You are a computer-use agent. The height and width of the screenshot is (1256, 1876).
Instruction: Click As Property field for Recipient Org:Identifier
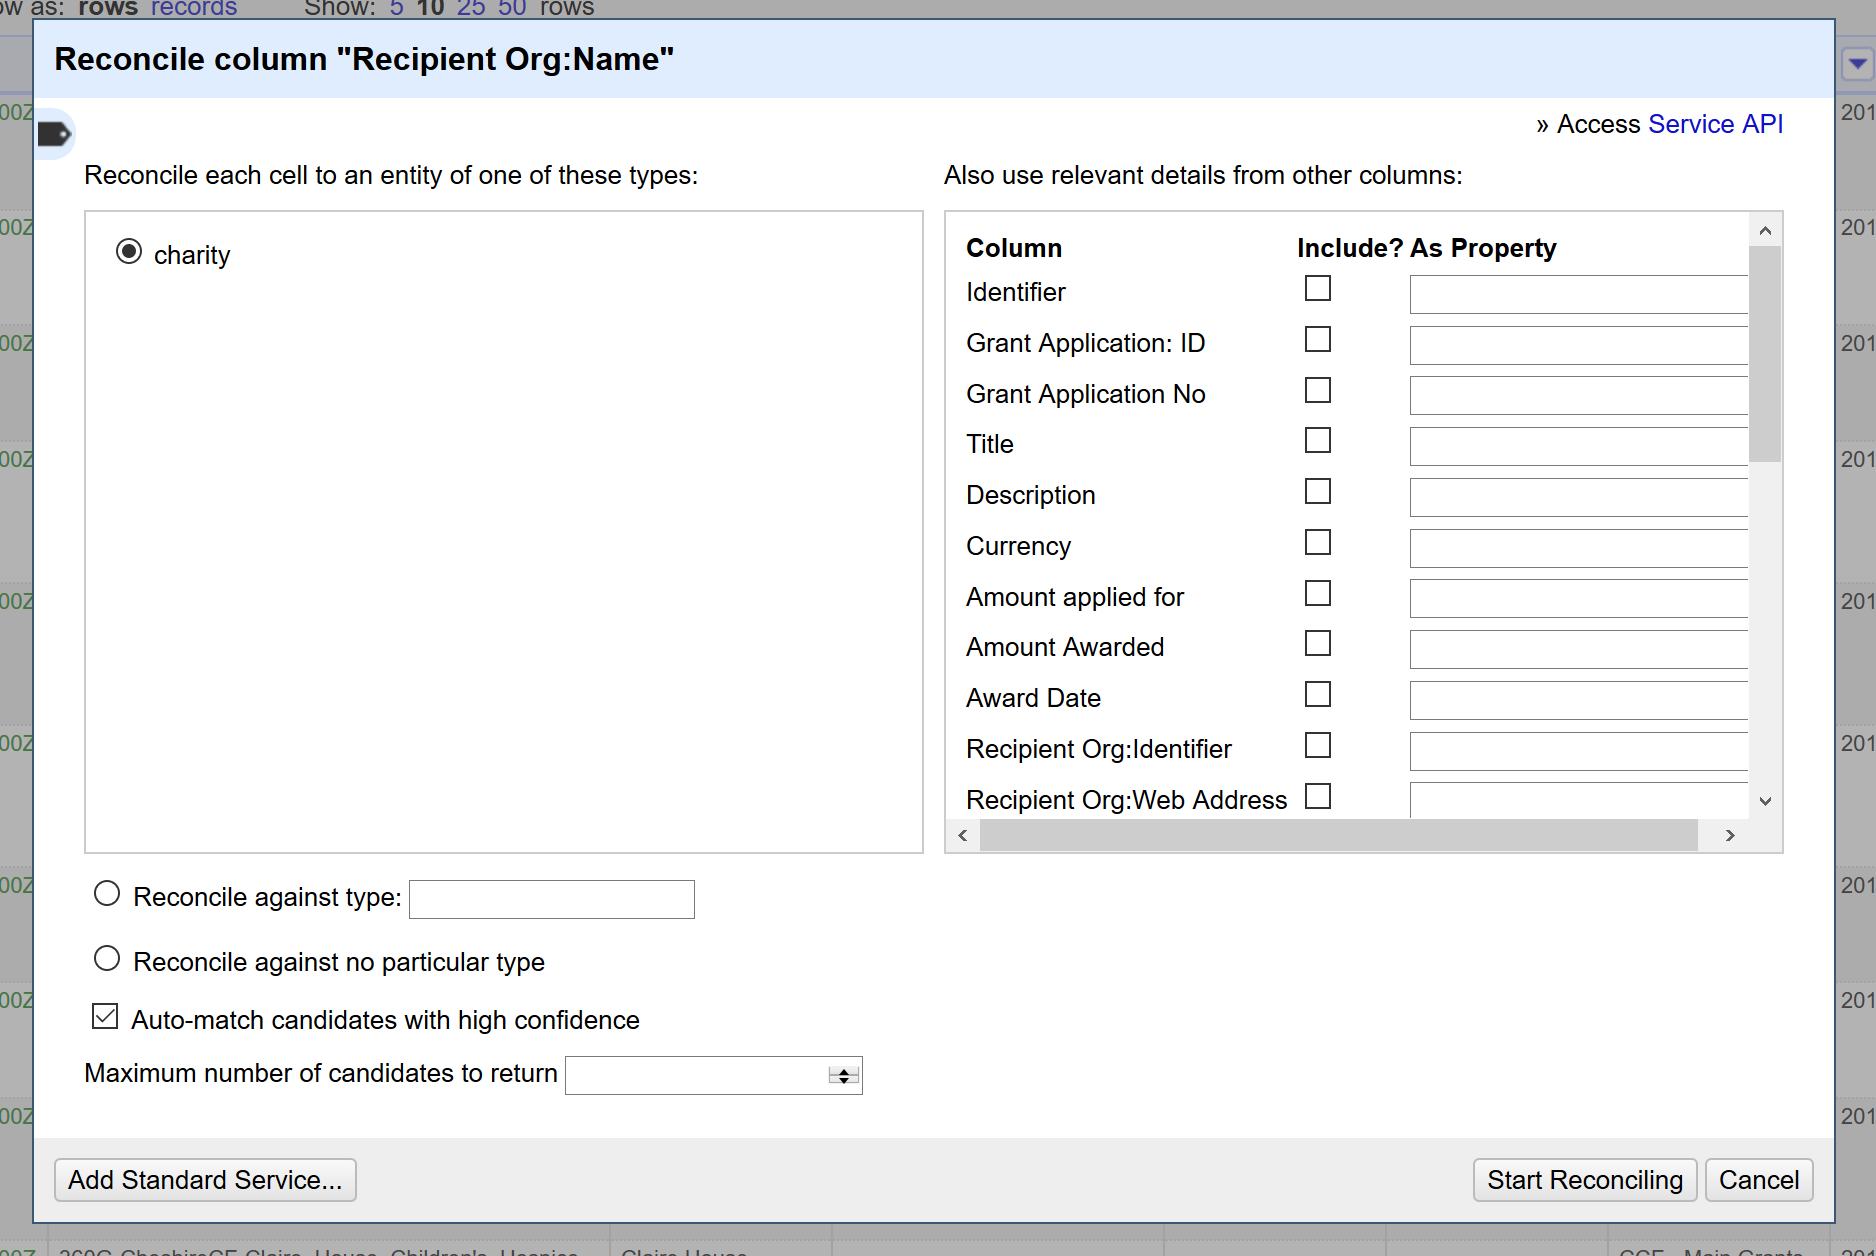point(1579,752)
